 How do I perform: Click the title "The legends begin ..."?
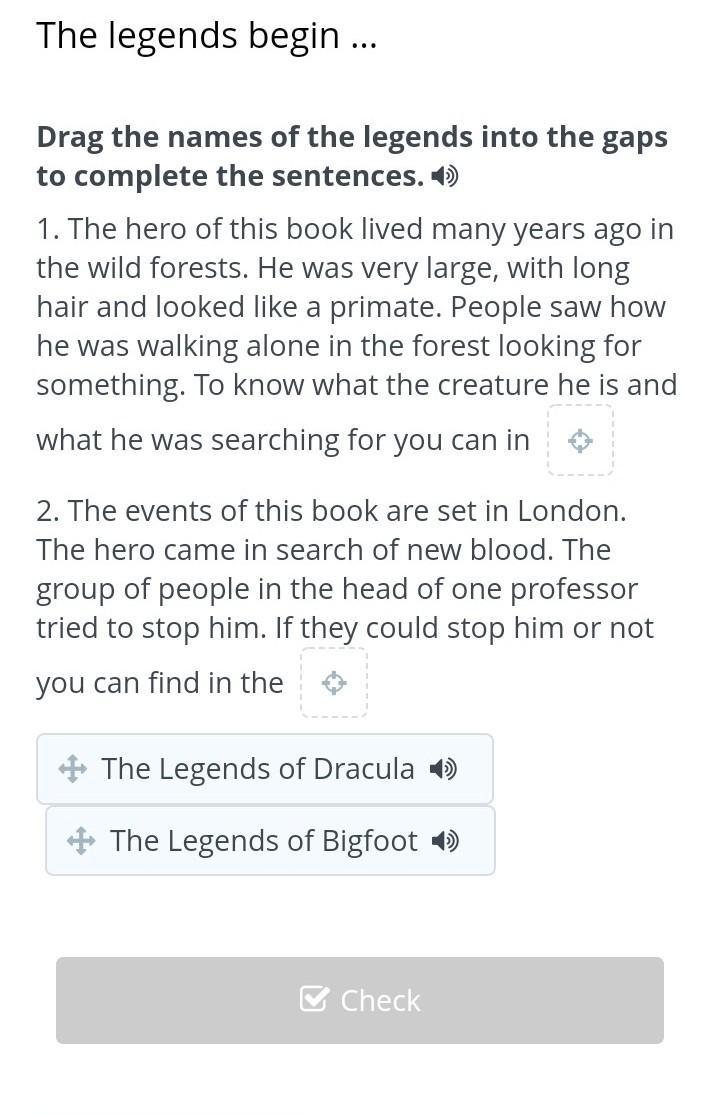pyautogui.click(x=206, y=36)
